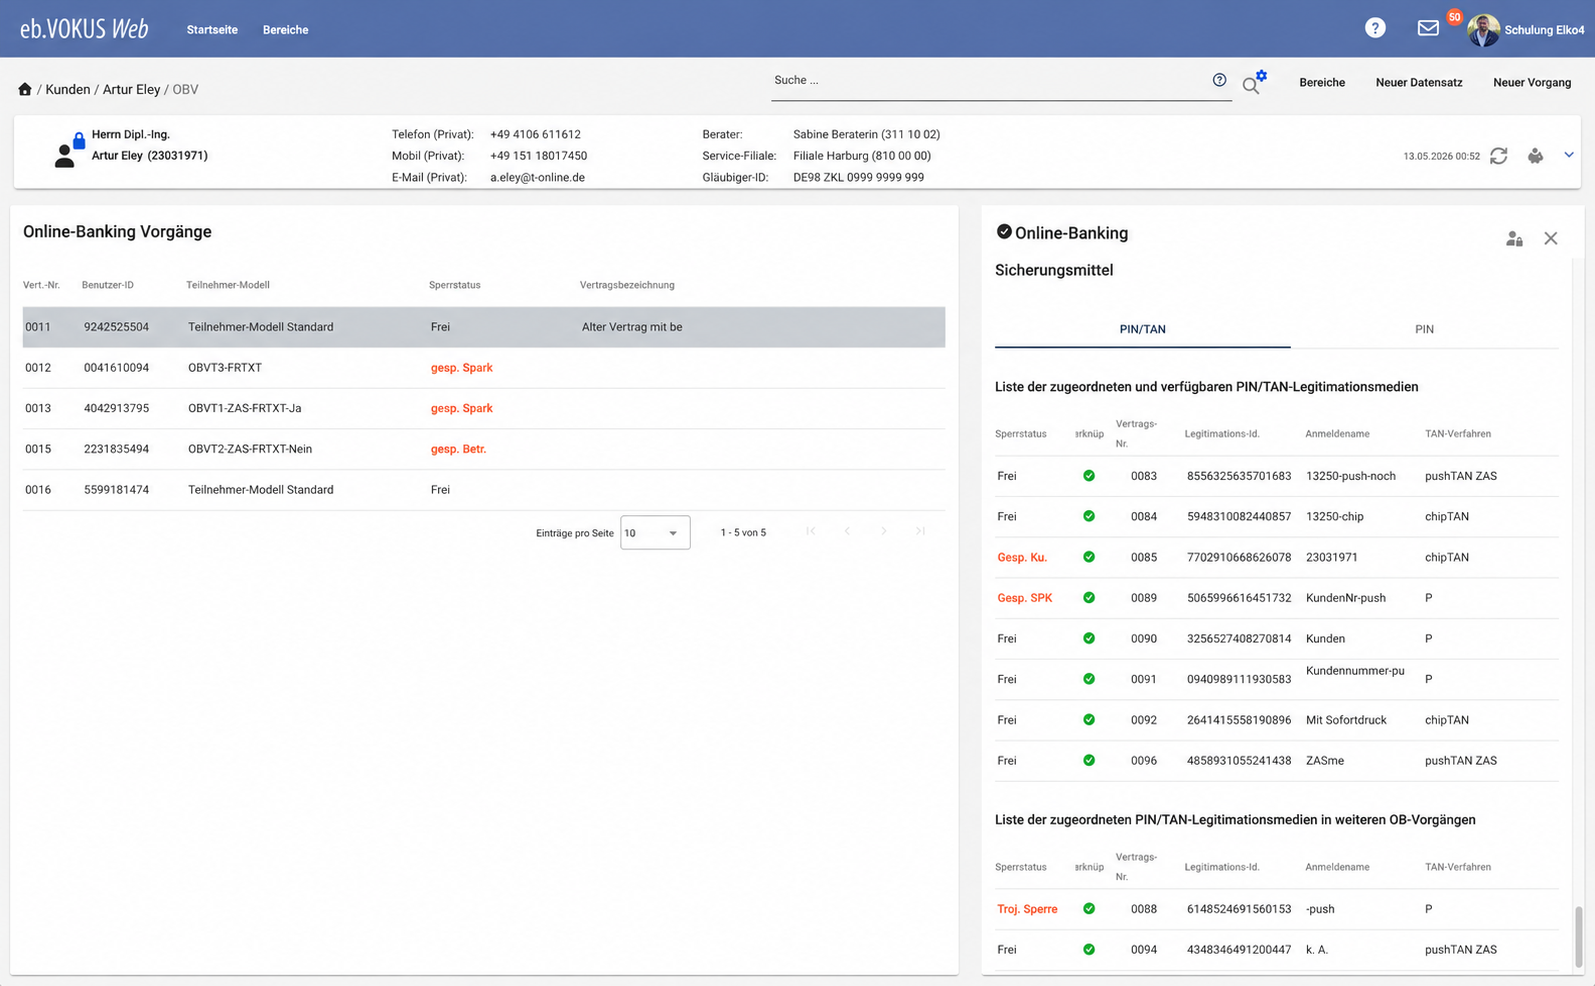Click the Suche search input field
This screenshot has height=986, width=1595.
coord(990,80)
